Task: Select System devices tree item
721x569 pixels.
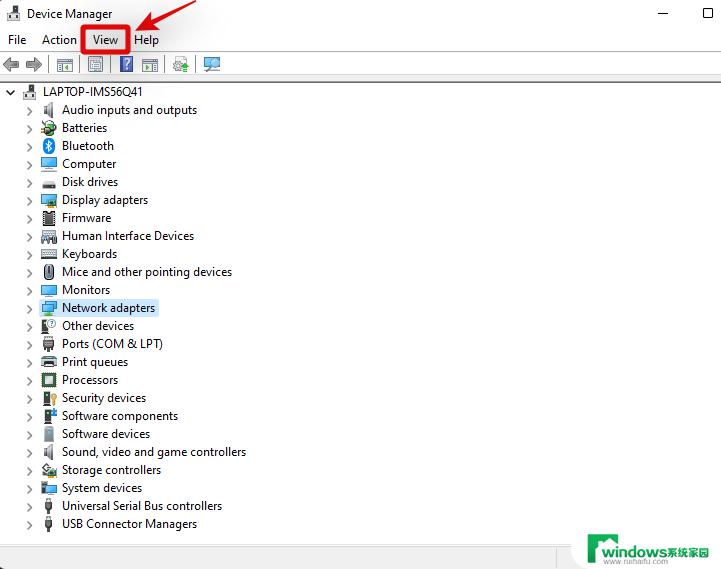Action: point(102,488)
